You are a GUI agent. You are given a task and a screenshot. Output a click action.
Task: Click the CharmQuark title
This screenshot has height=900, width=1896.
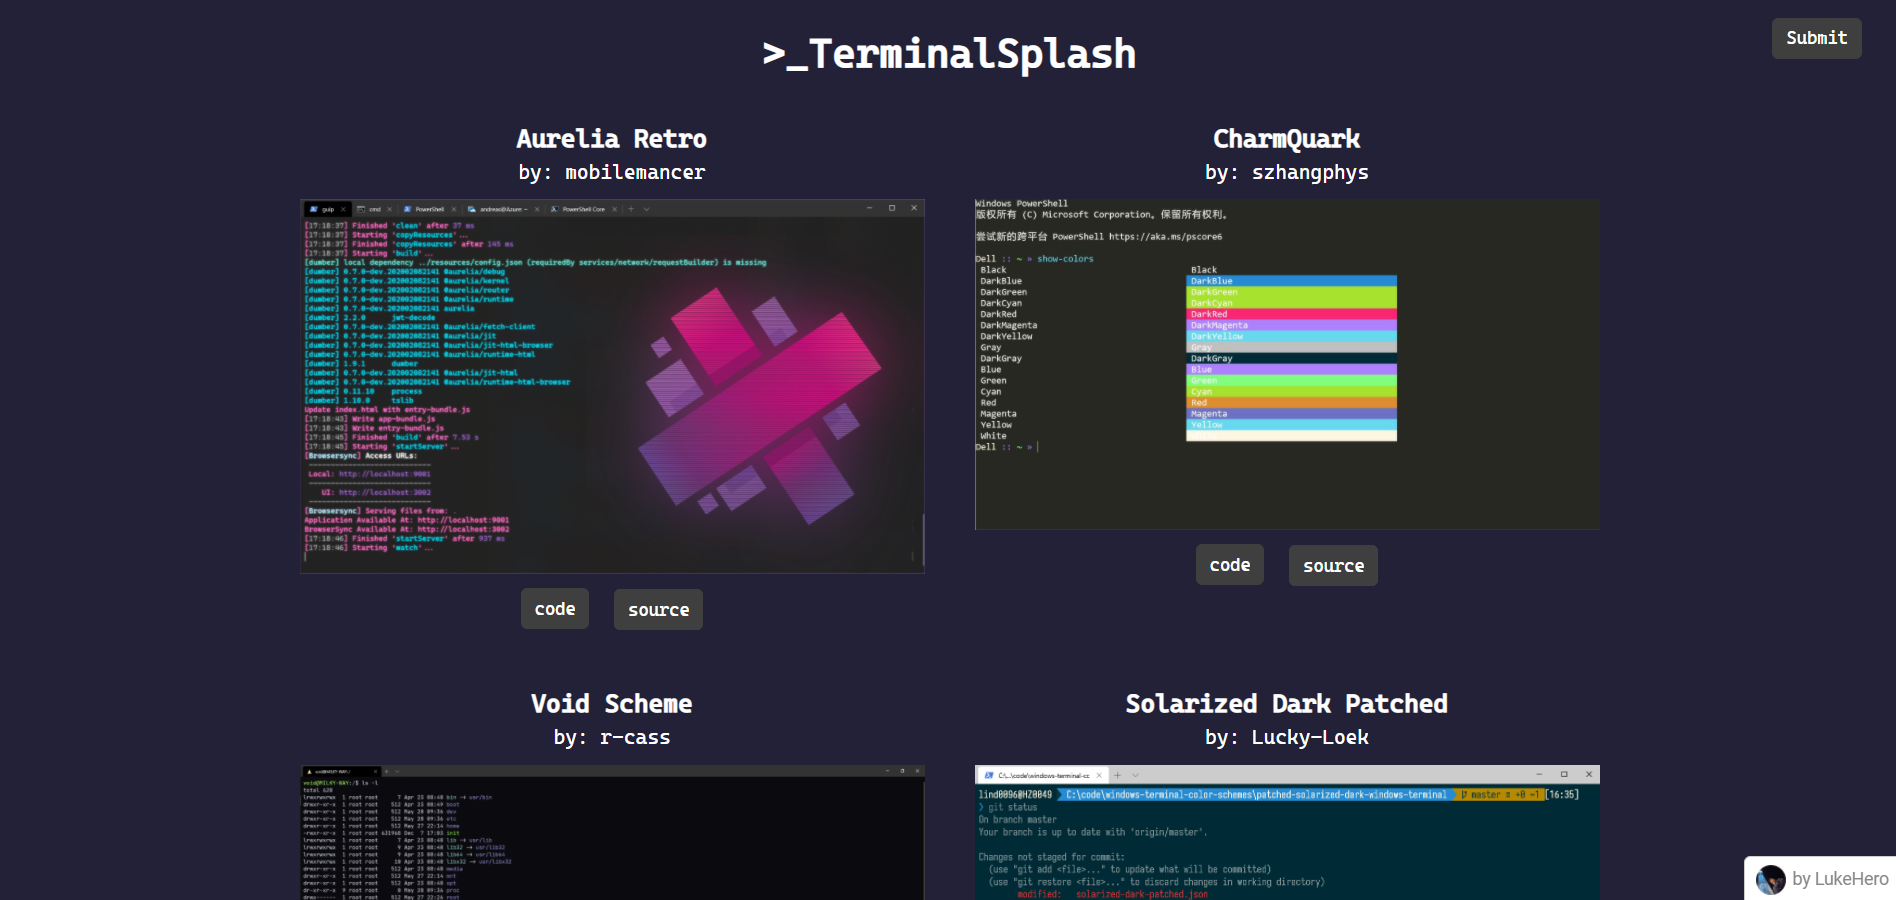(x=1287, y=139)
